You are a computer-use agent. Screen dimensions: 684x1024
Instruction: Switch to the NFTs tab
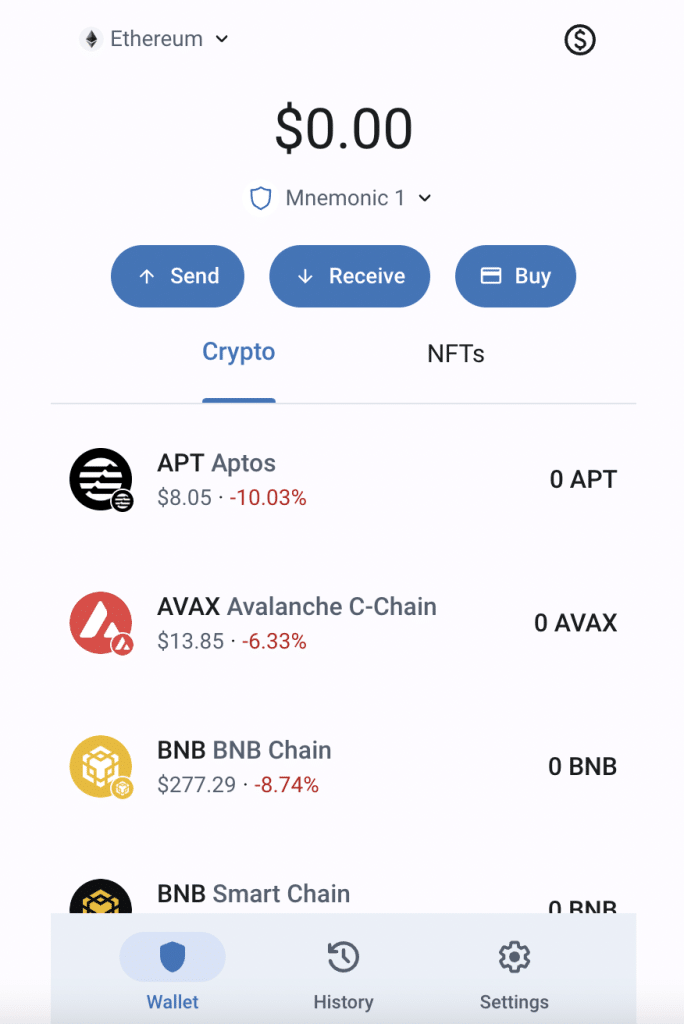pos(456,353)
